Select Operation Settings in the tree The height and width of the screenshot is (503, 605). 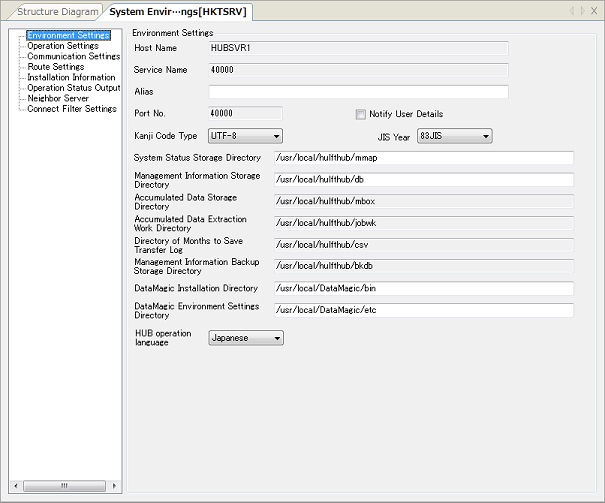(63, 46)
